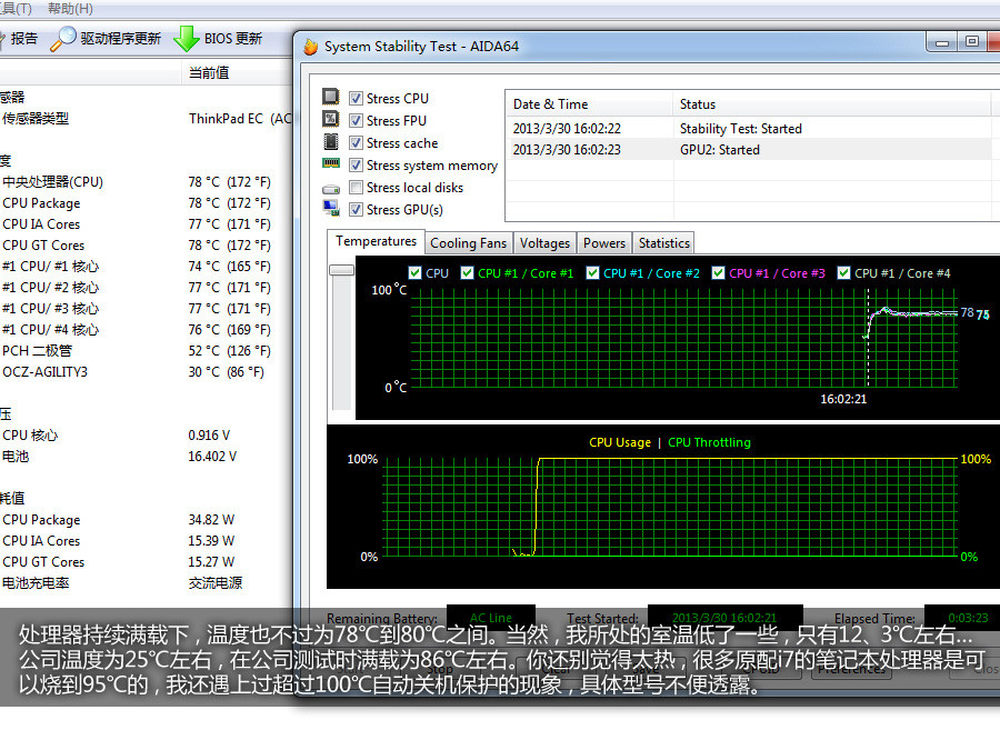
Task: Select the OCZ-AGILITY3 row
Action: coord(146,371)
